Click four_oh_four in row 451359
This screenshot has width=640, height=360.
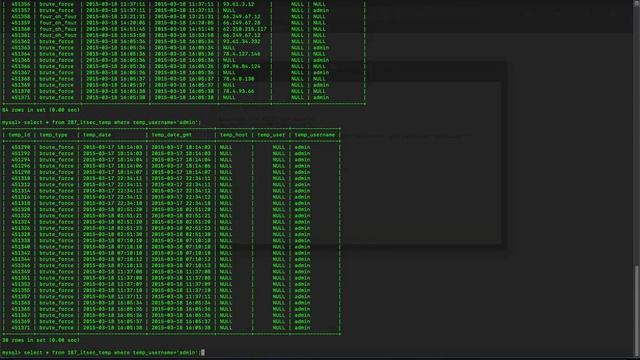point(58,23)
